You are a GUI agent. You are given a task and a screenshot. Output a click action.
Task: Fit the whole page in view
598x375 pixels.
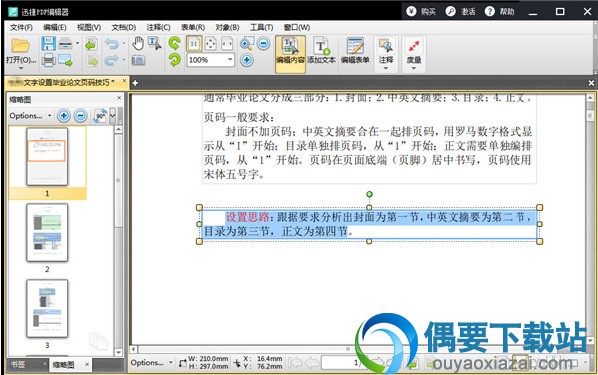pos(211,44)
